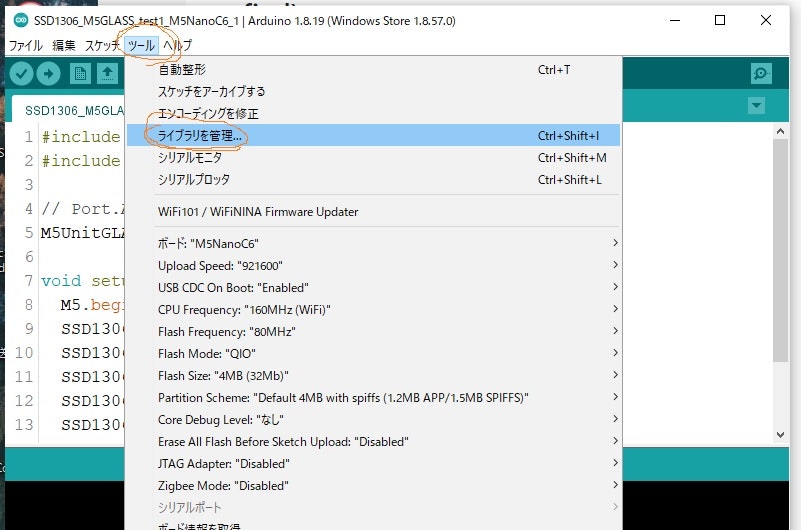Expand Erase All Flash Before Sketch Upload submenu
This screenshot has width=801, height=530.
tap(373, 441)
